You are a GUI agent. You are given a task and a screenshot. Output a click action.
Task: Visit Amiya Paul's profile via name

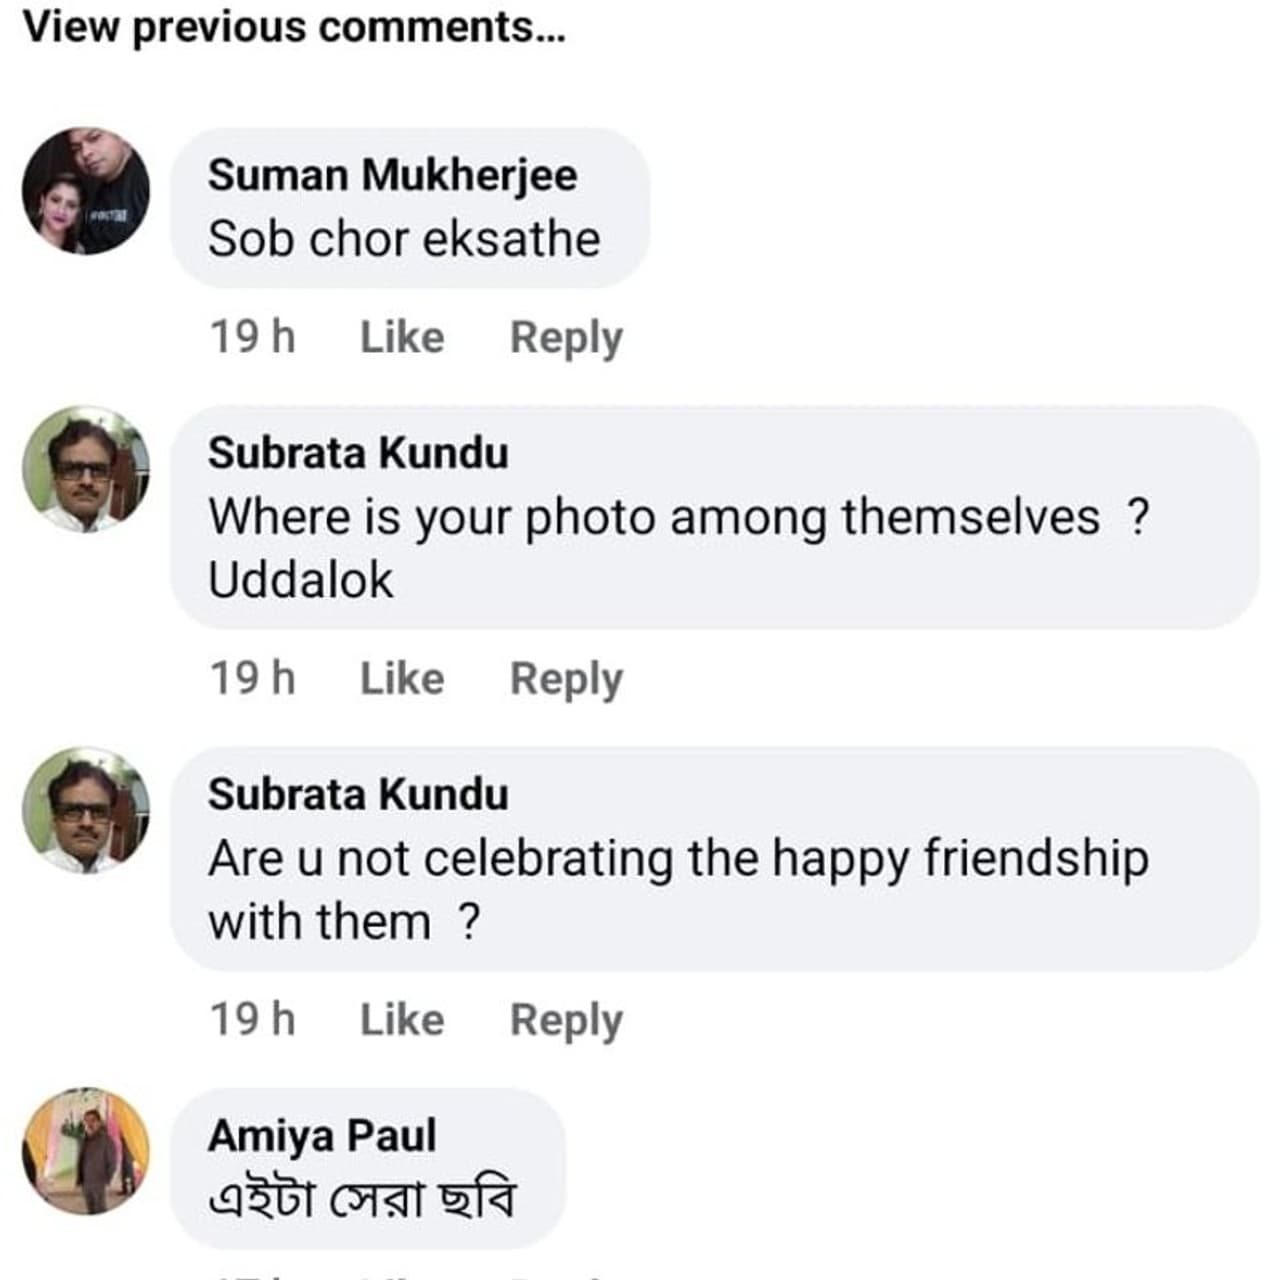pyautogui.click(x=322, y=1136)
